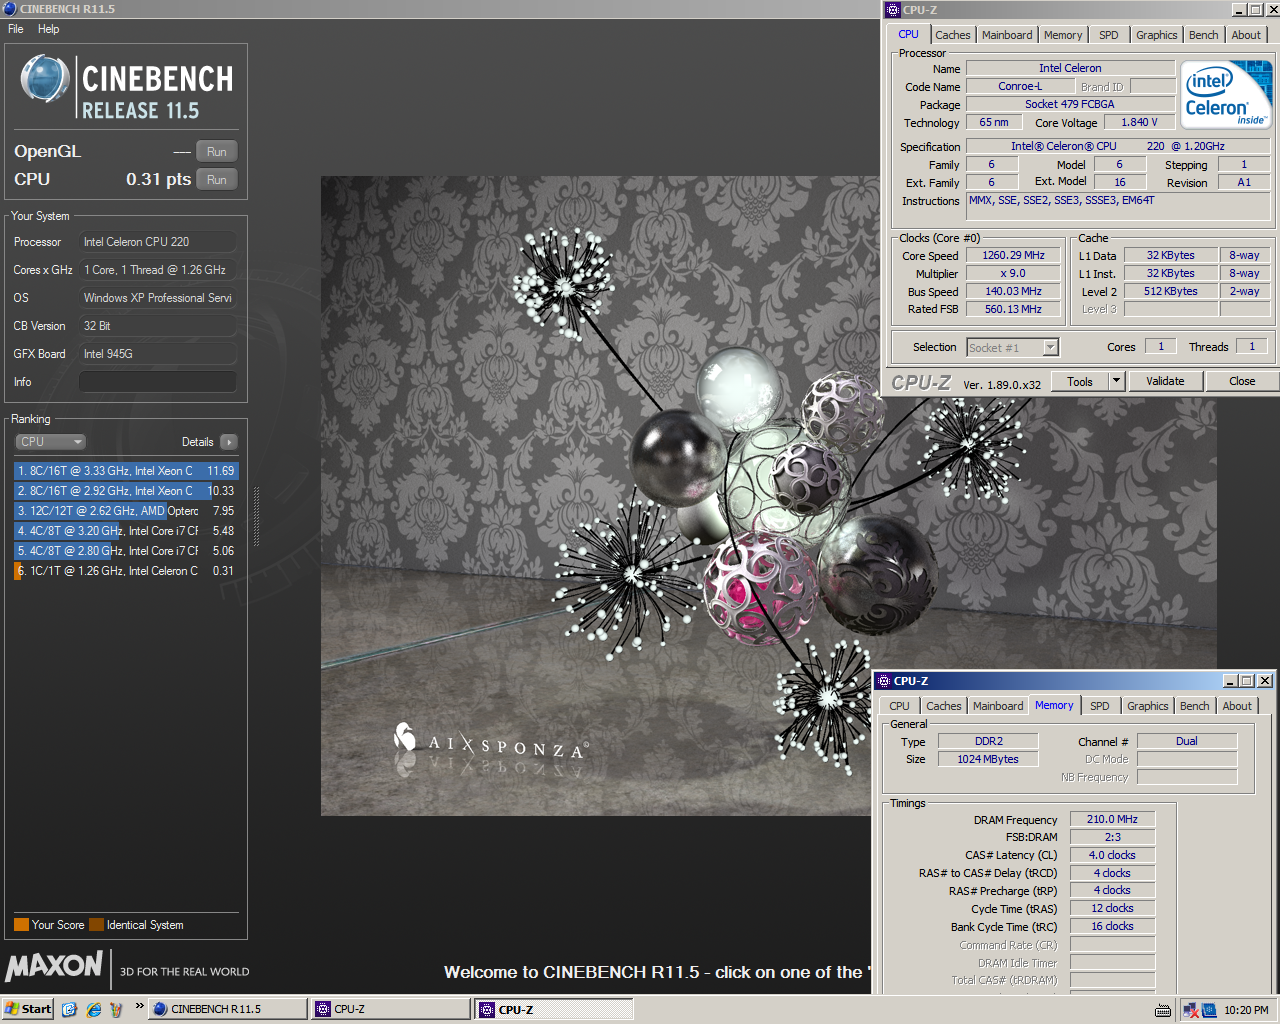
Task: Select ranking row 12C/12T AMD Opteron
Action: (126, 511)
